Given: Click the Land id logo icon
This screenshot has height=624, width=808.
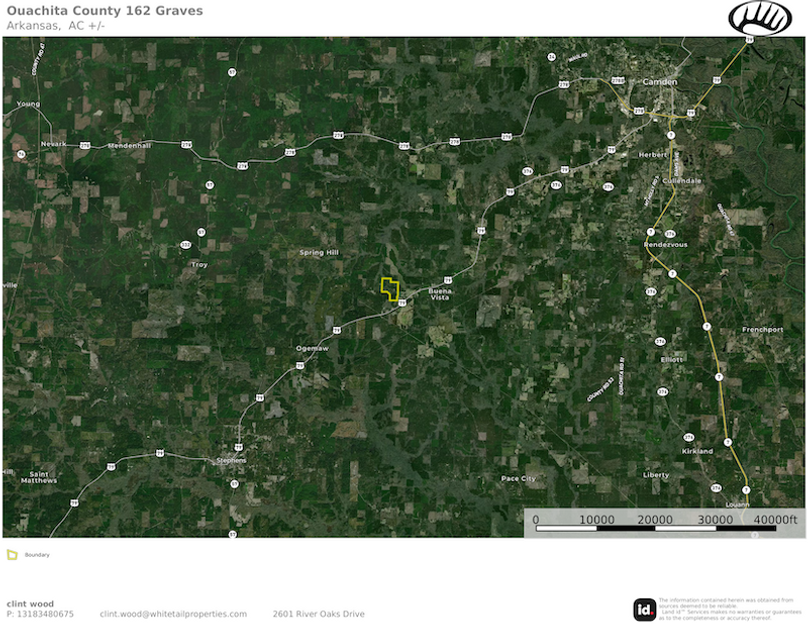Looking at the screenshot, I should coord(644,610).
